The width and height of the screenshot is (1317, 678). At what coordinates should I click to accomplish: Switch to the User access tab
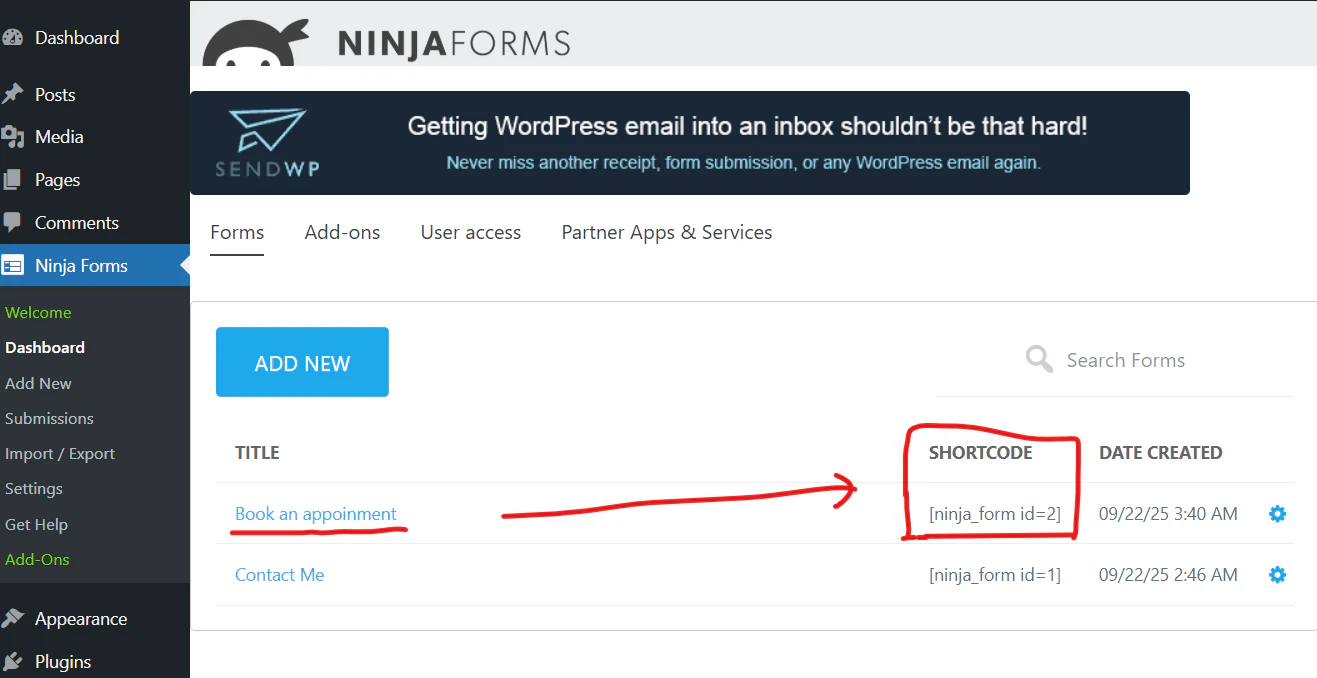click(x=471, y=232)
